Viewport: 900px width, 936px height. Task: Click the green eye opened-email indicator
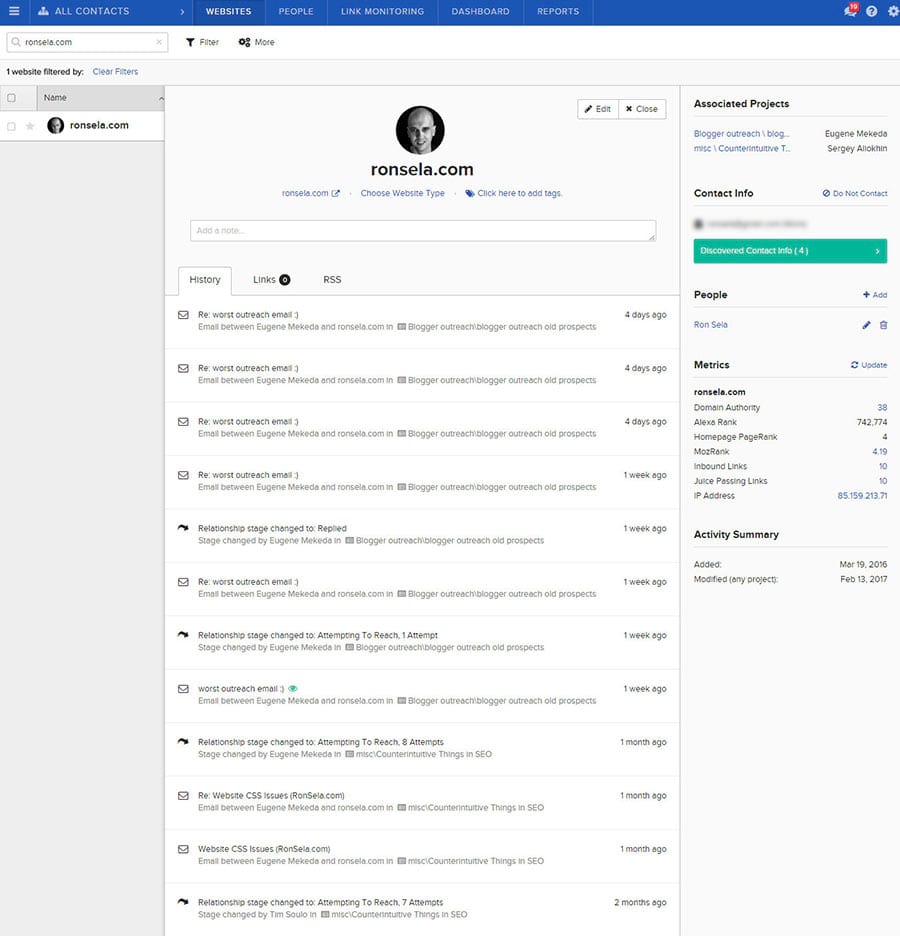(x=292, y=688)
